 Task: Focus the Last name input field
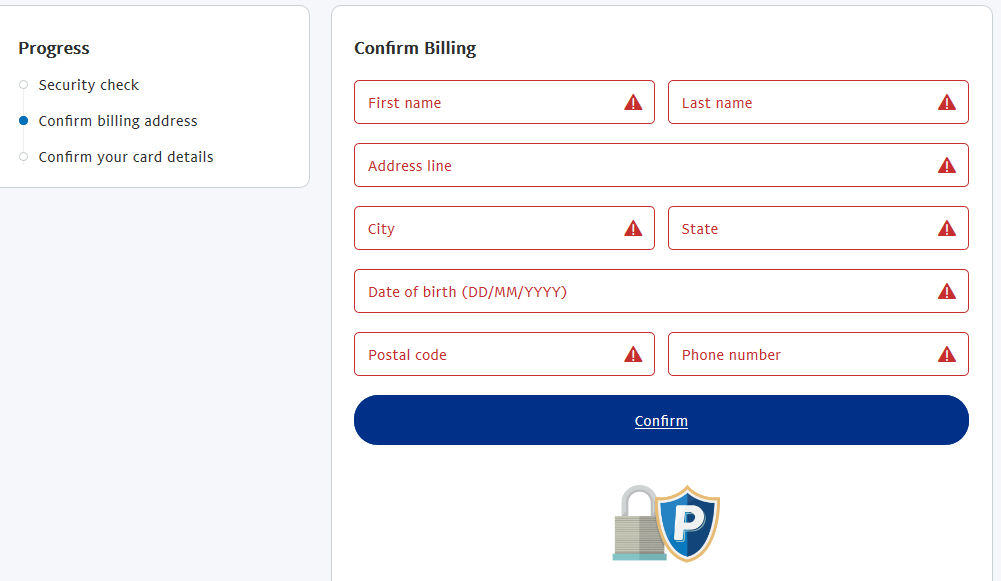click(818, 102)
